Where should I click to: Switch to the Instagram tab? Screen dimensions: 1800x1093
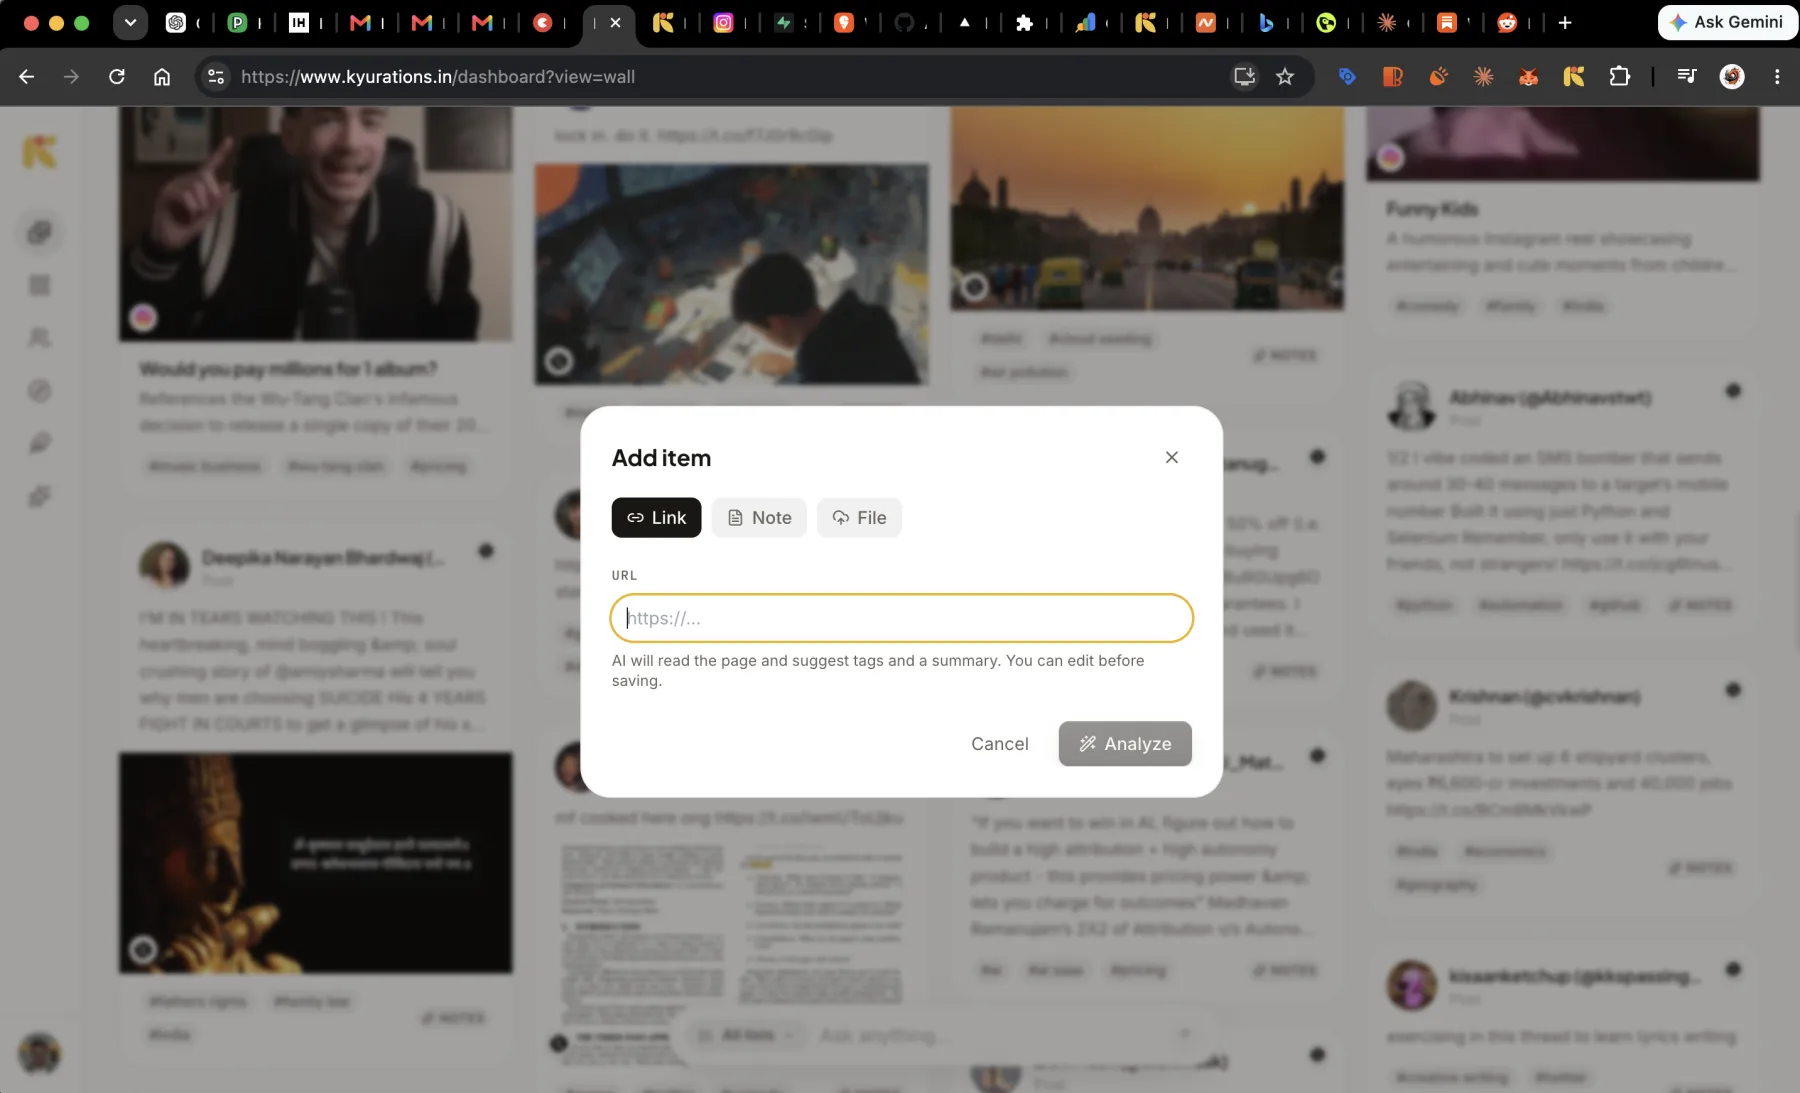[x=723, y=22]
